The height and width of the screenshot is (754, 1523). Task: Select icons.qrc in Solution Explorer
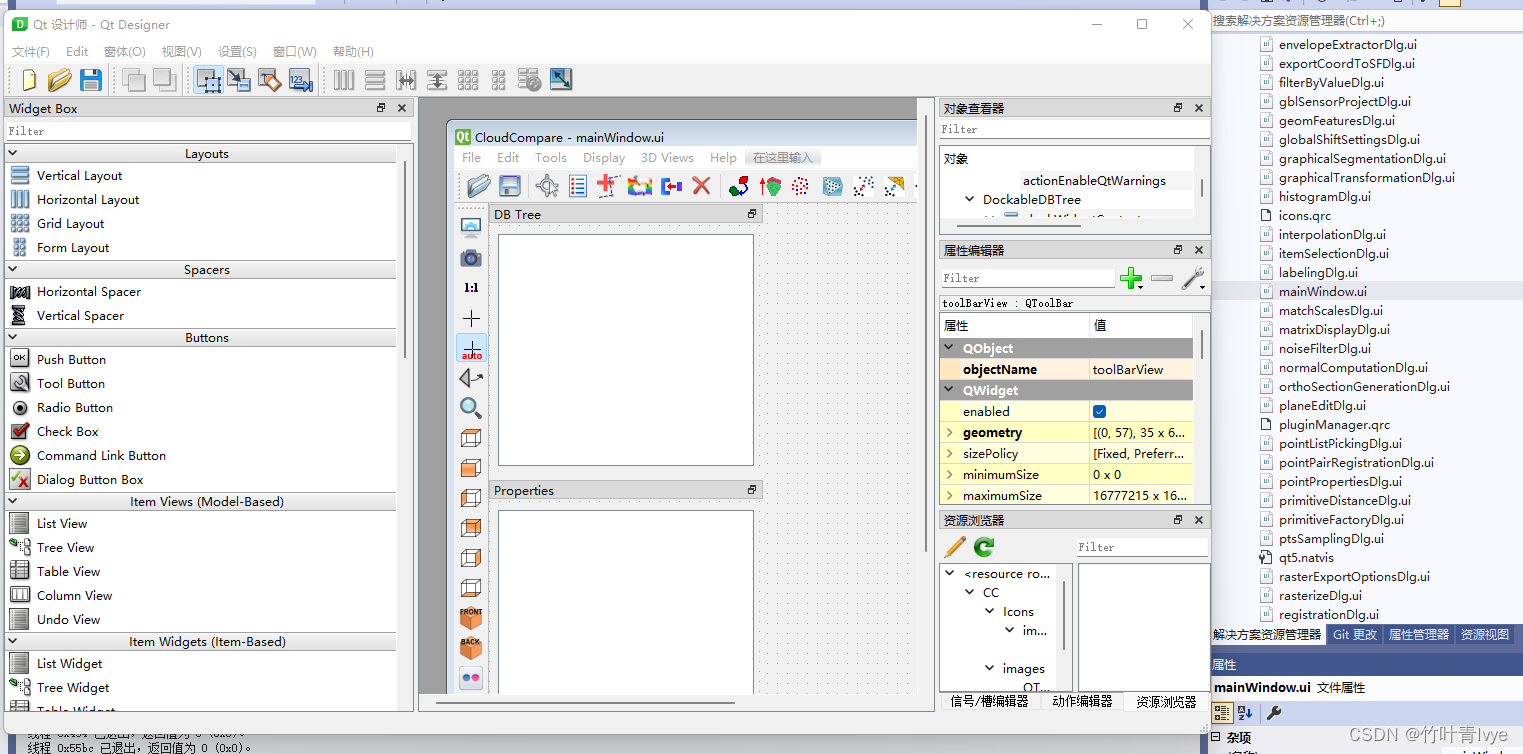(x=1304, y=216)
